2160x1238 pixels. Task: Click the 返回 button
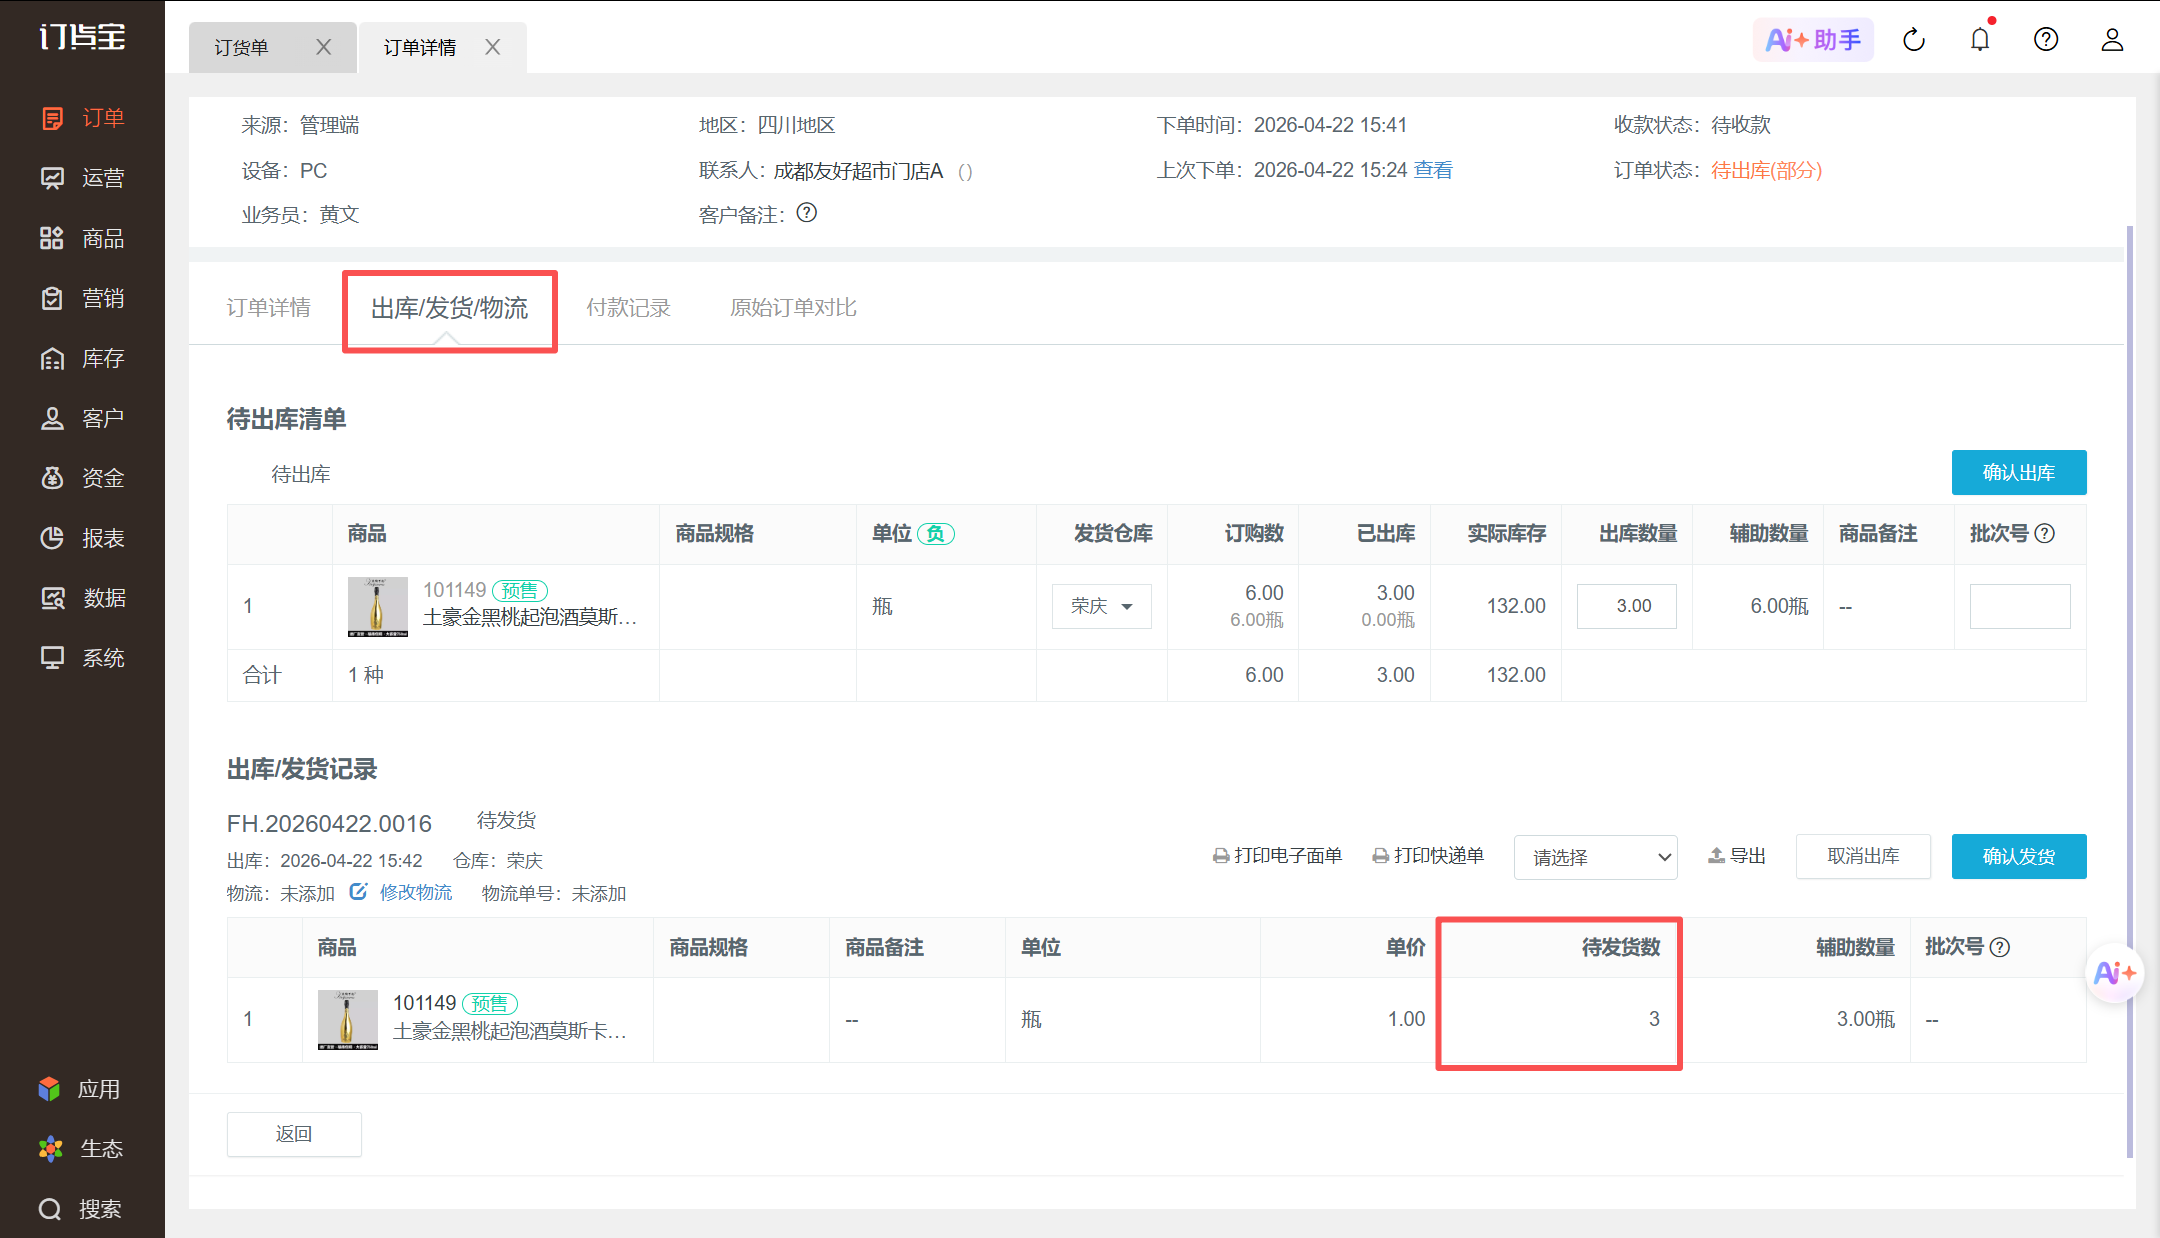(x=294, y=1134)
